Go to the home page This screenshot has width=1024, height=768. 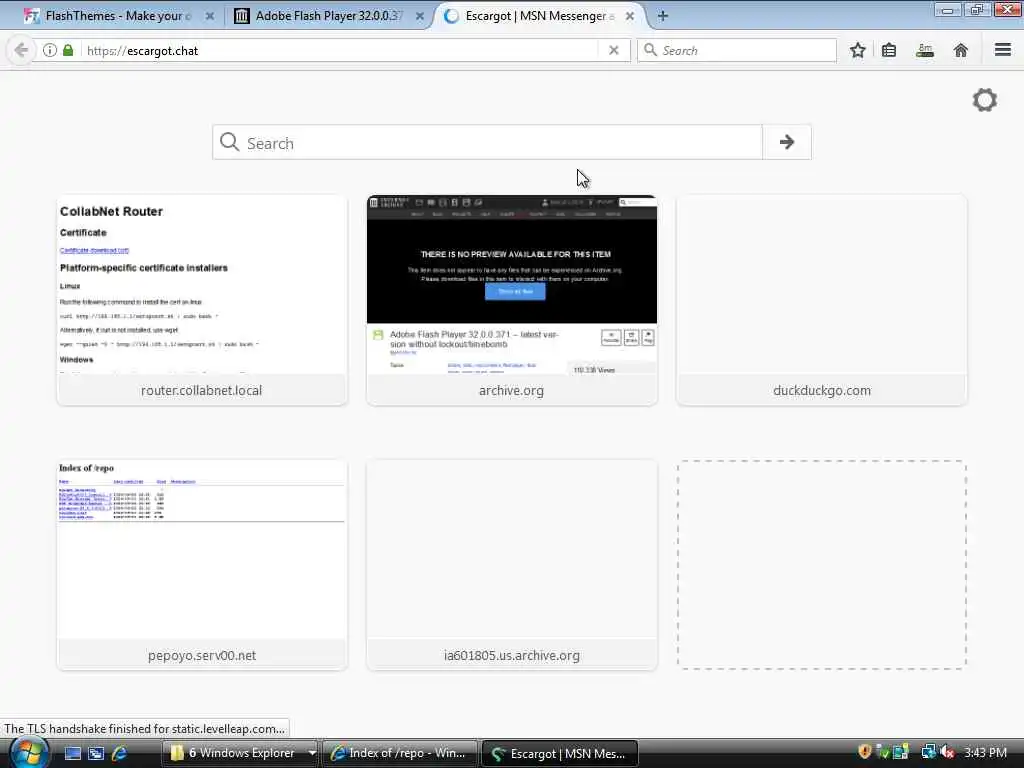coord(961,50)
